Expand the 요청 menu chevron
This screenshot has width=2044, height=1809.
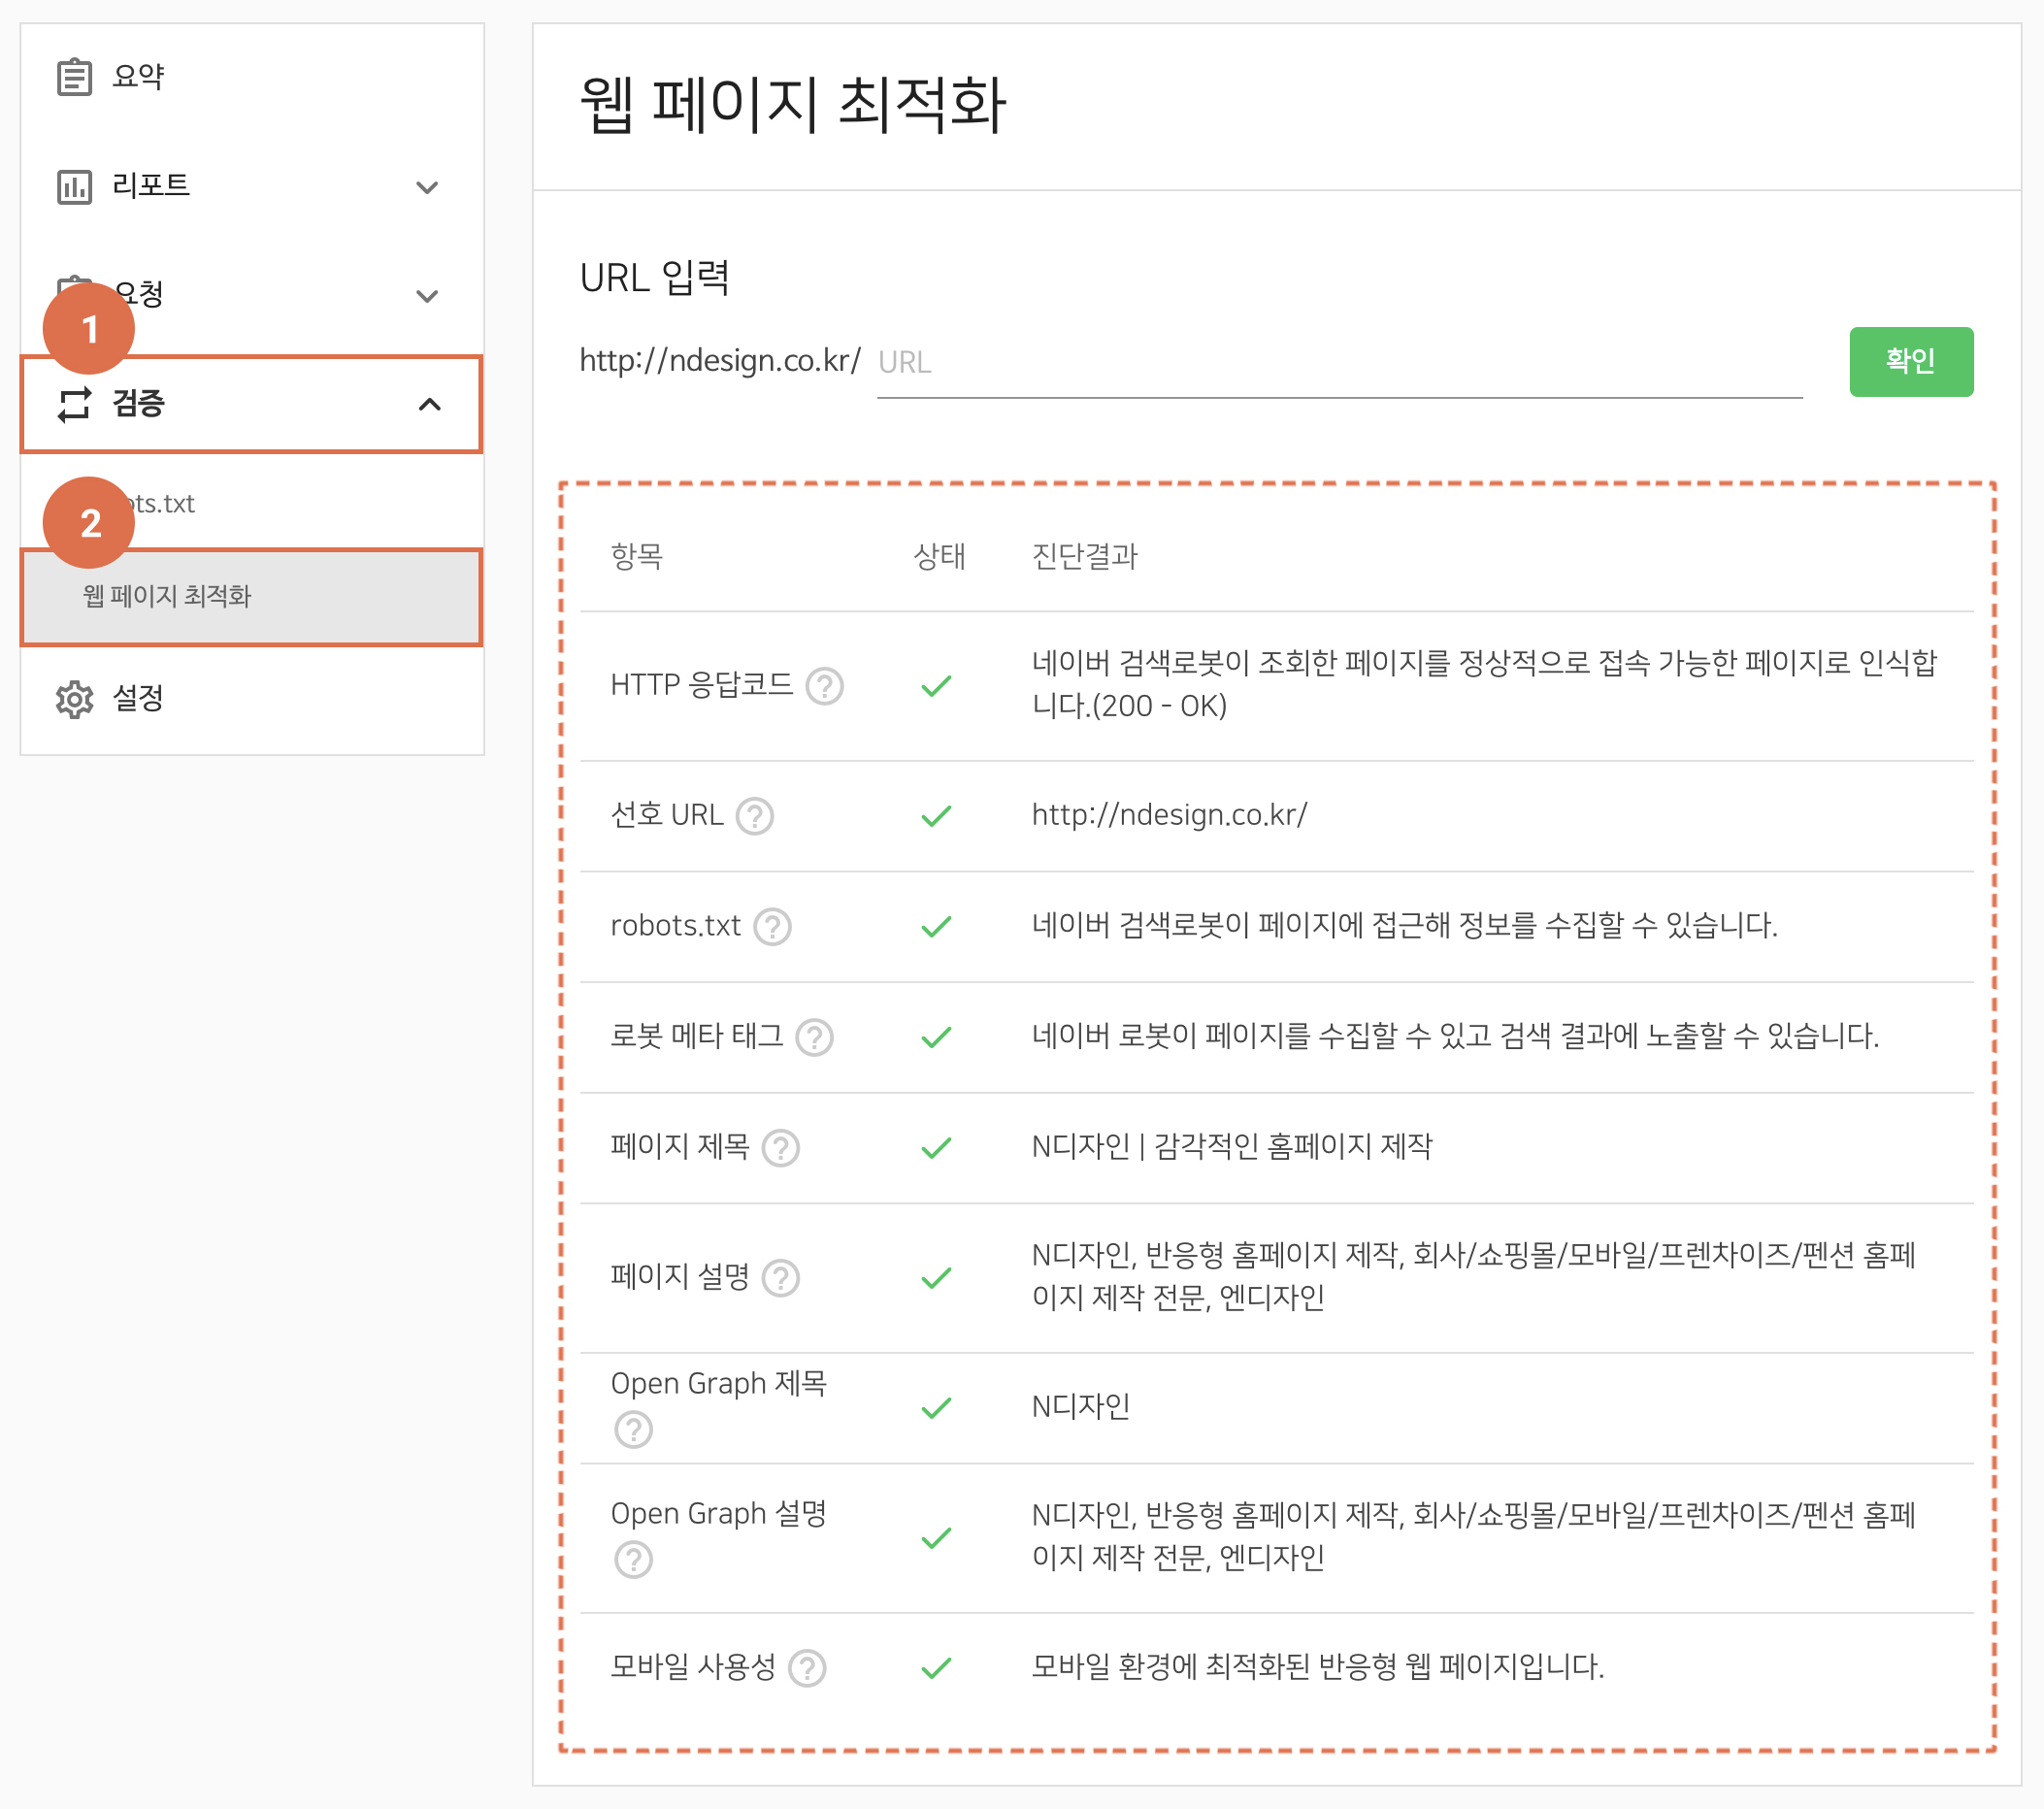pyautogui.click(x=427, y=296)
